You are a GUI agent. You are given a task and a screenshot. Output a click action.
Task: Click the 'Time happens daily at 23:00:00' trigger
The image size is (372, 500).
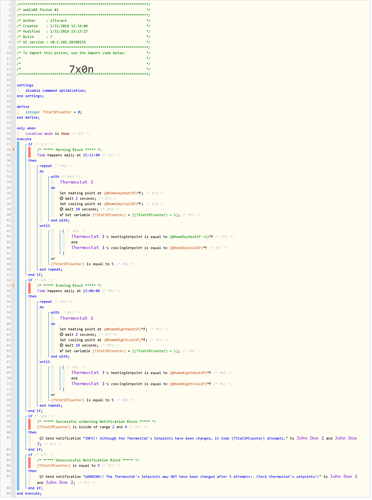click(68, 291)
